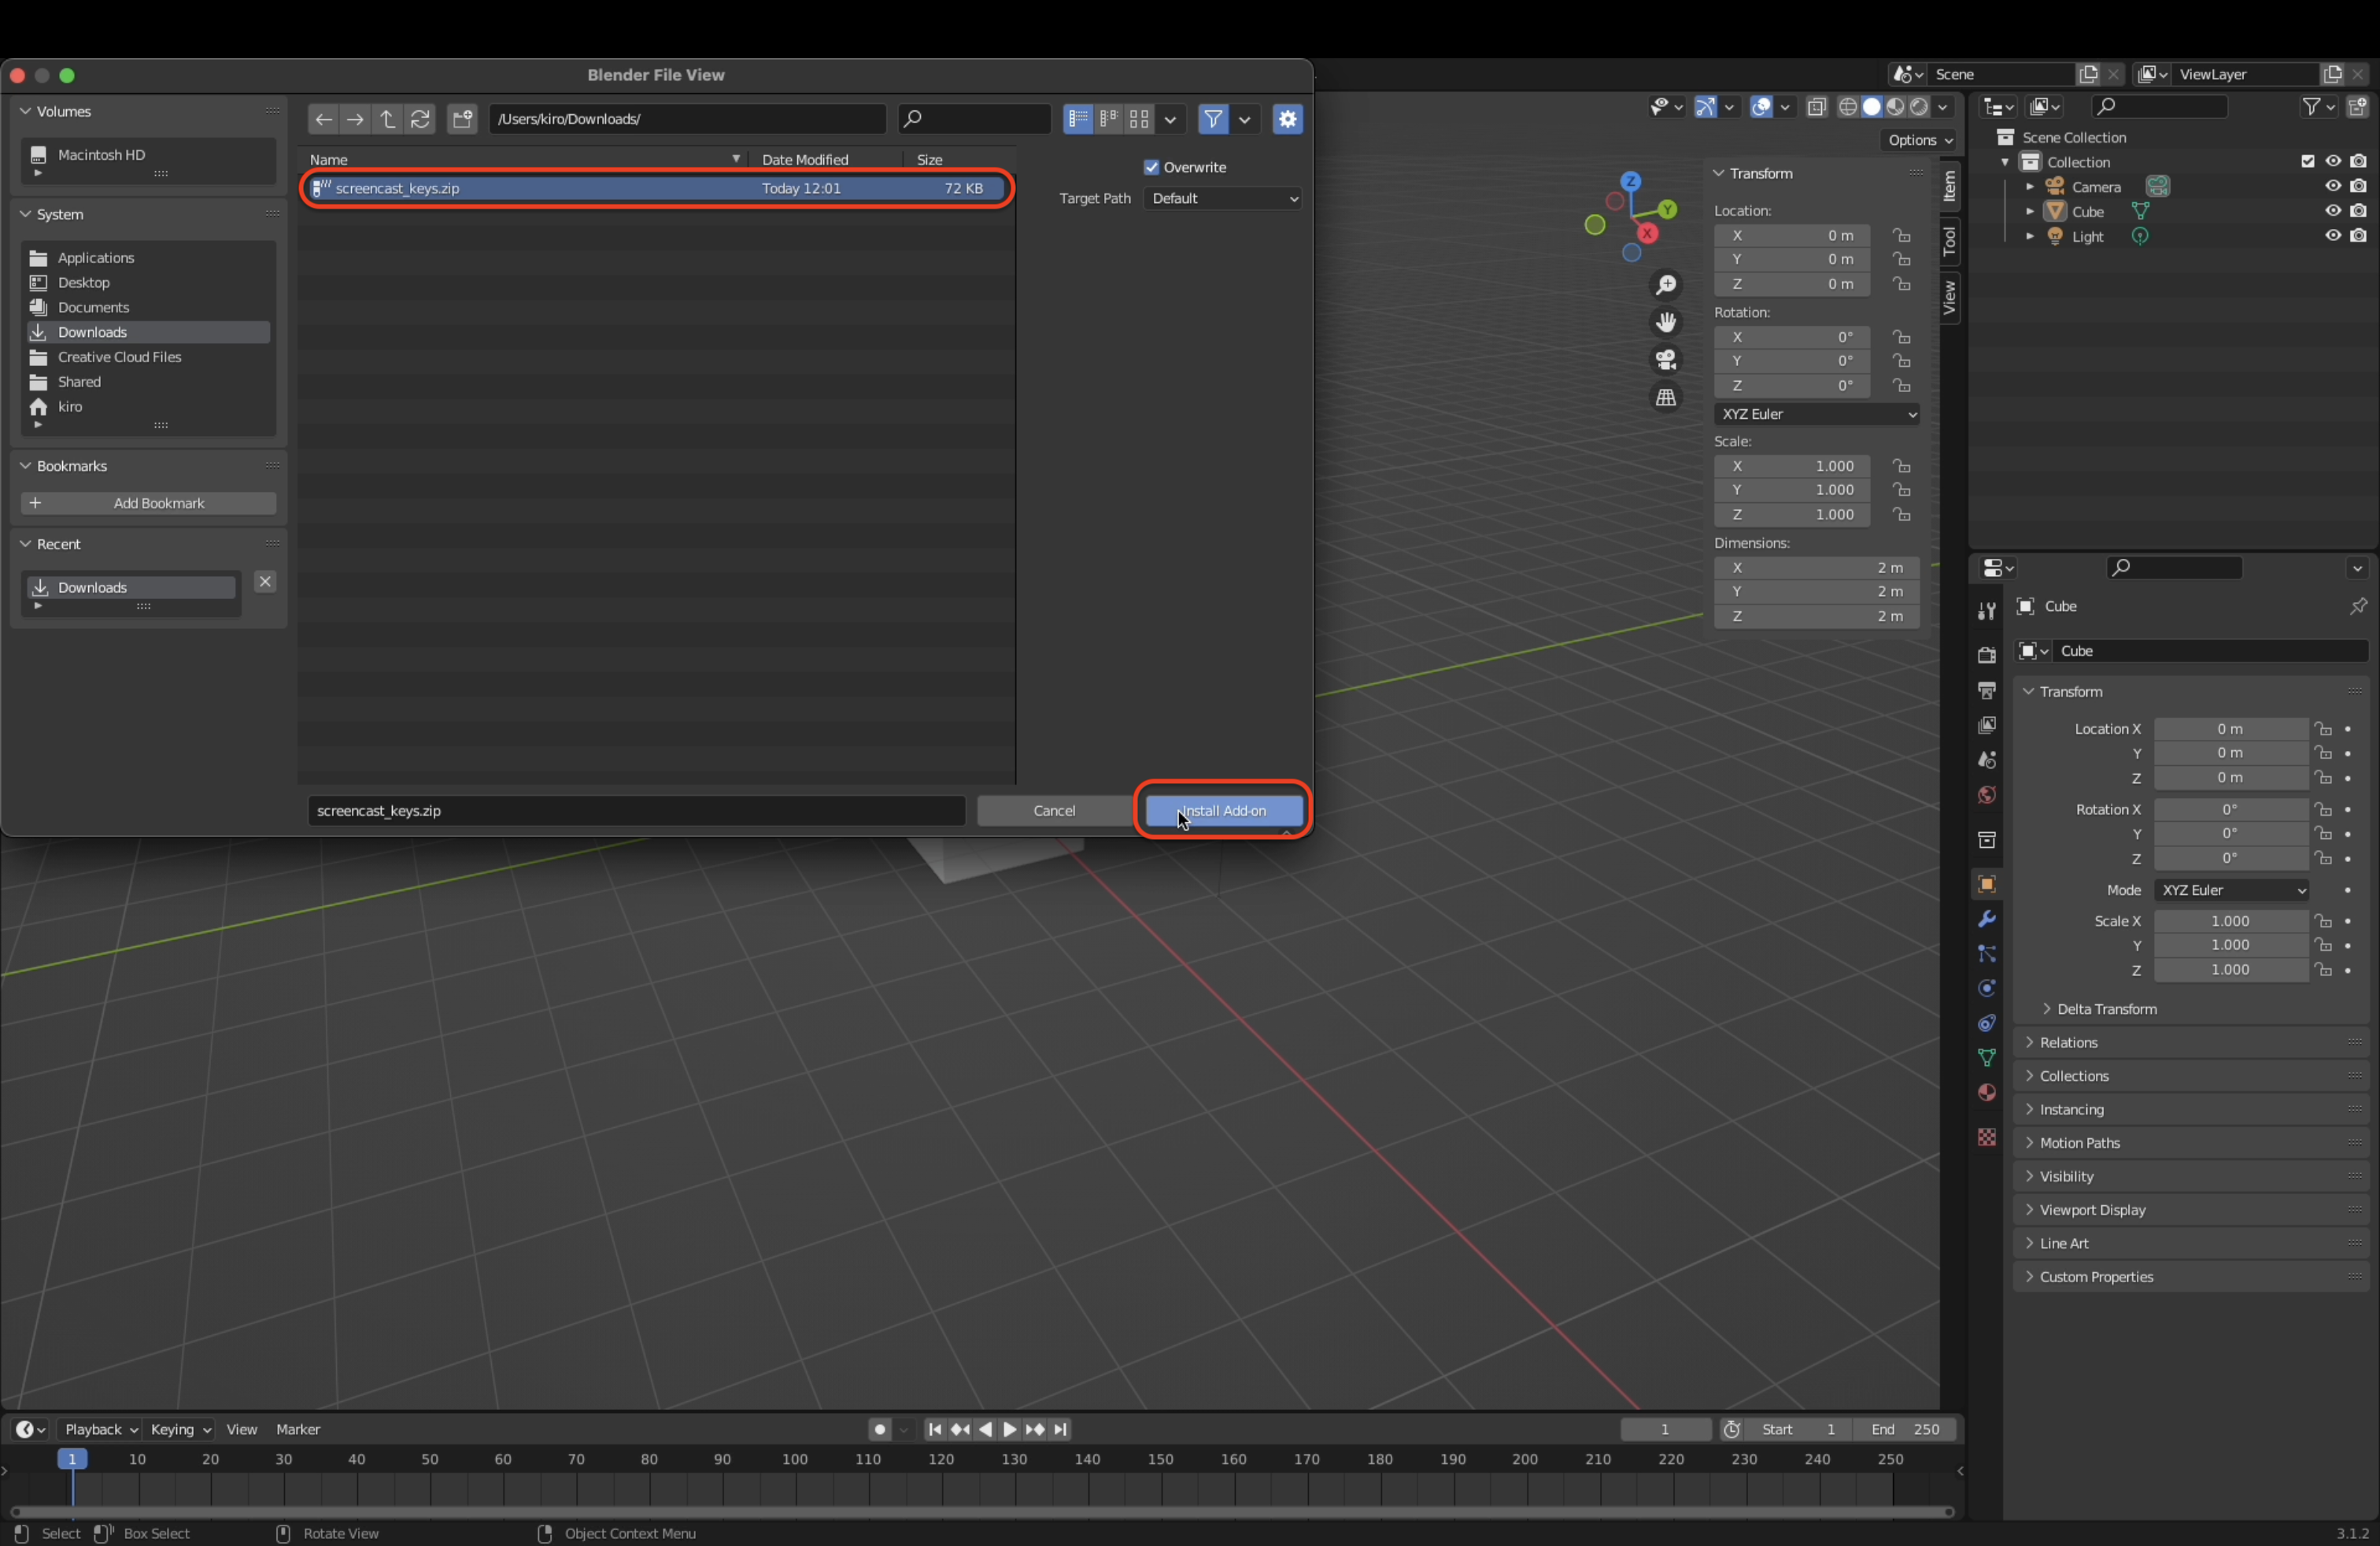
Task: Go back to previous folder in file view
Action: point(323,119)
